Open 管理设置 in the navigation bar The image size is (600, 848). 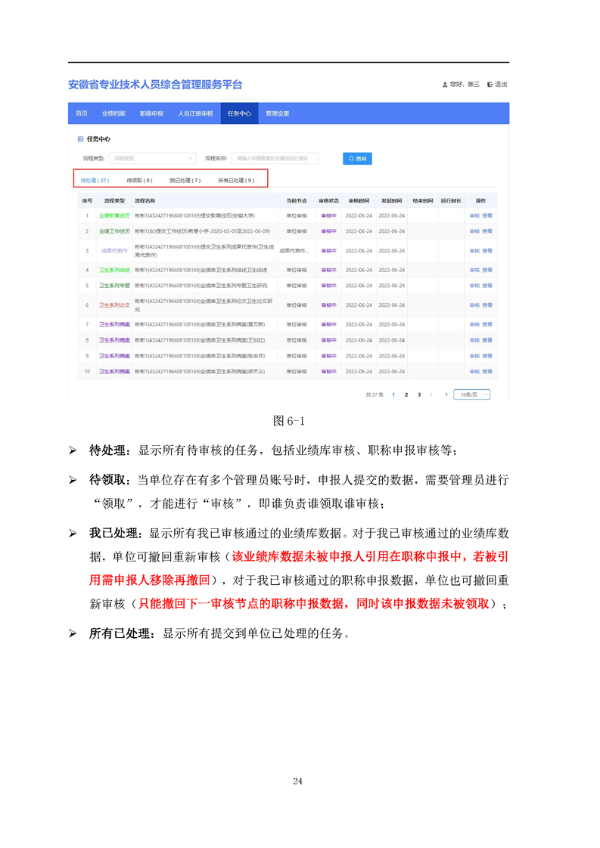[x=277, y=114]
